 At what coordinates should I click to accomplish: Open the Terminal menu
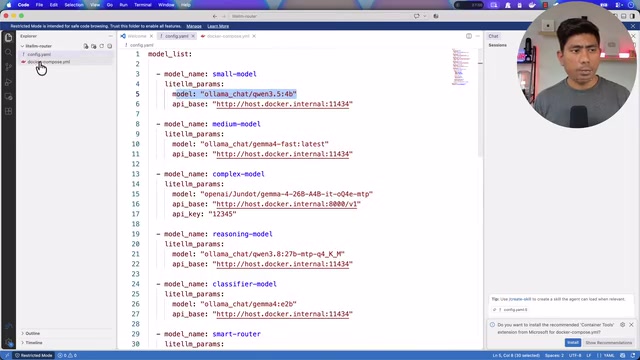click(143, 5)
